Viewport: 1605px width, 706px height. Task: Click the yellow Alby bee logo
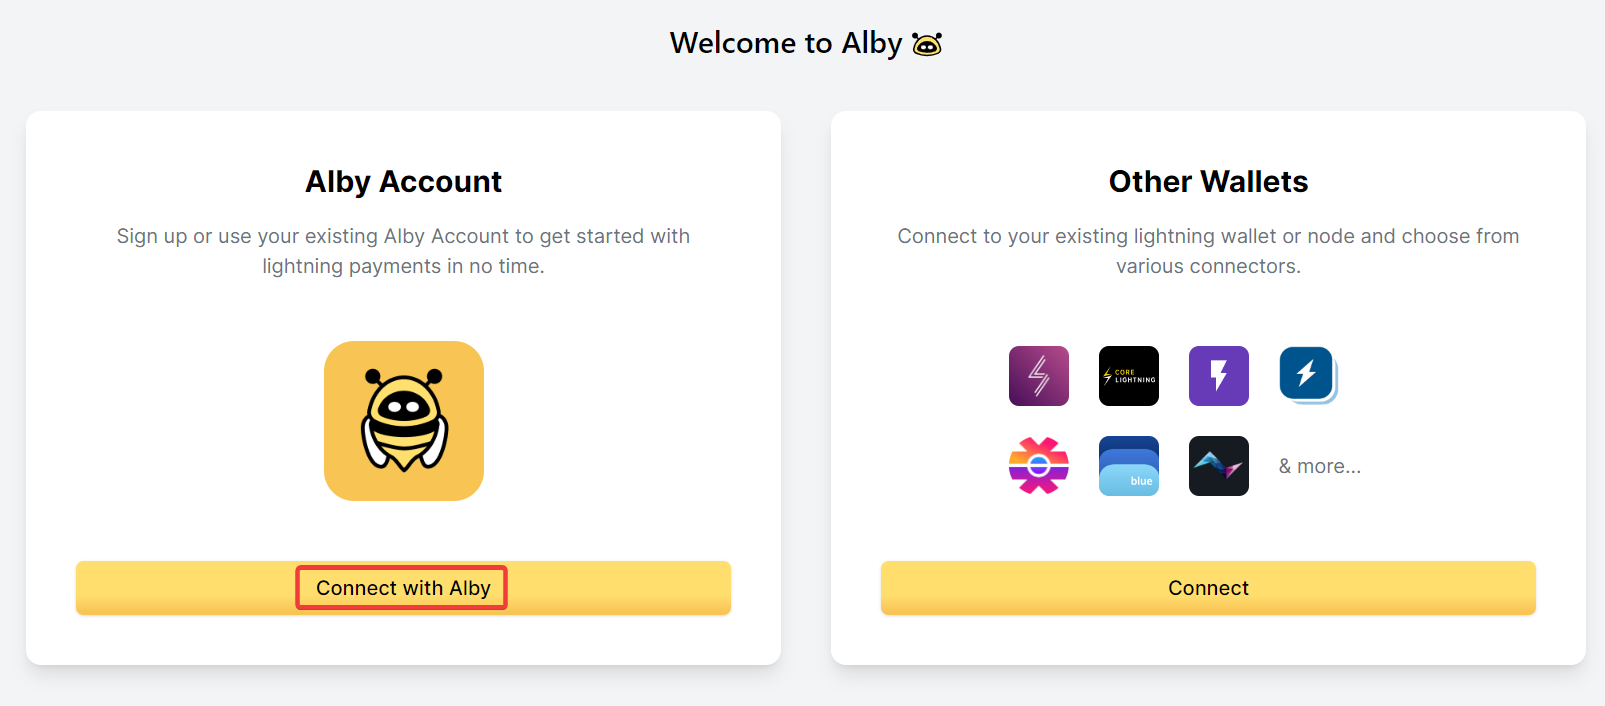[403, 421]
